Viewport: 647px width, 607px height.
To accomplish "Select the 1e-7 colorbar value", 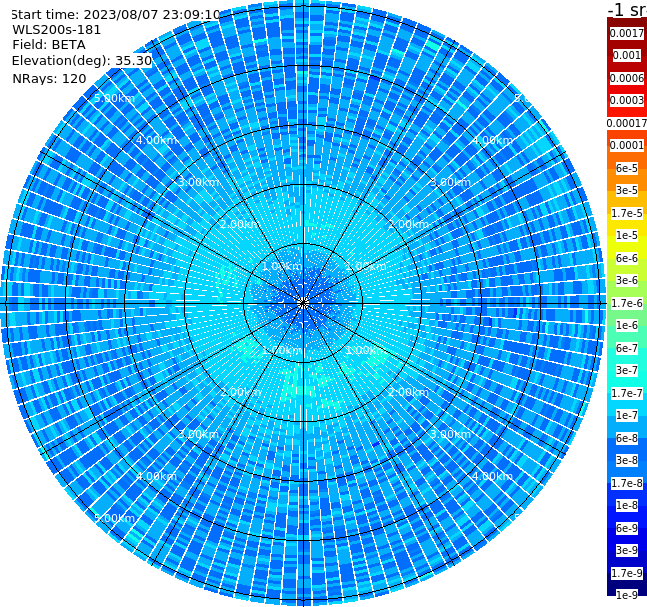I will tap(626, 415).
